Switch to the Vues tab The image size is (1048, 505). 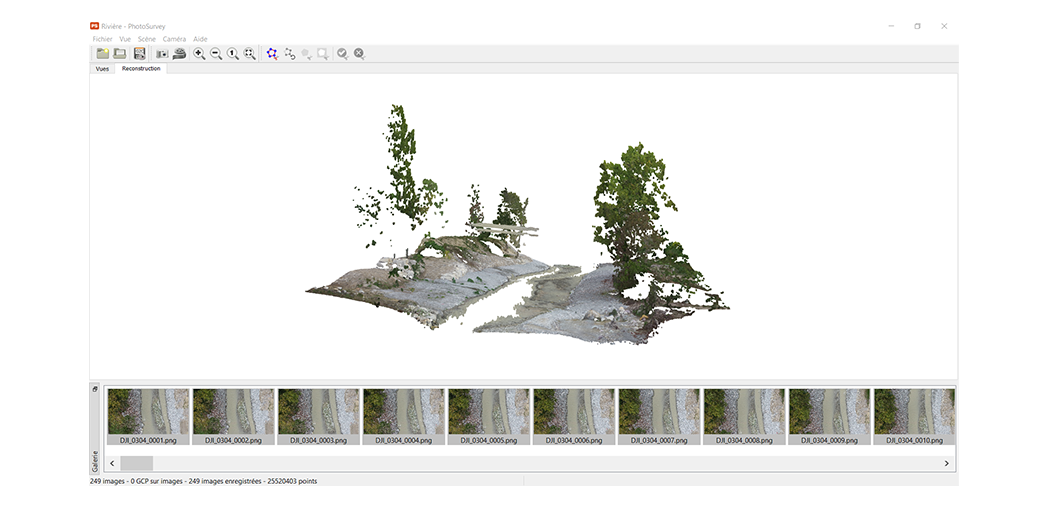click(x=102, y=69)
